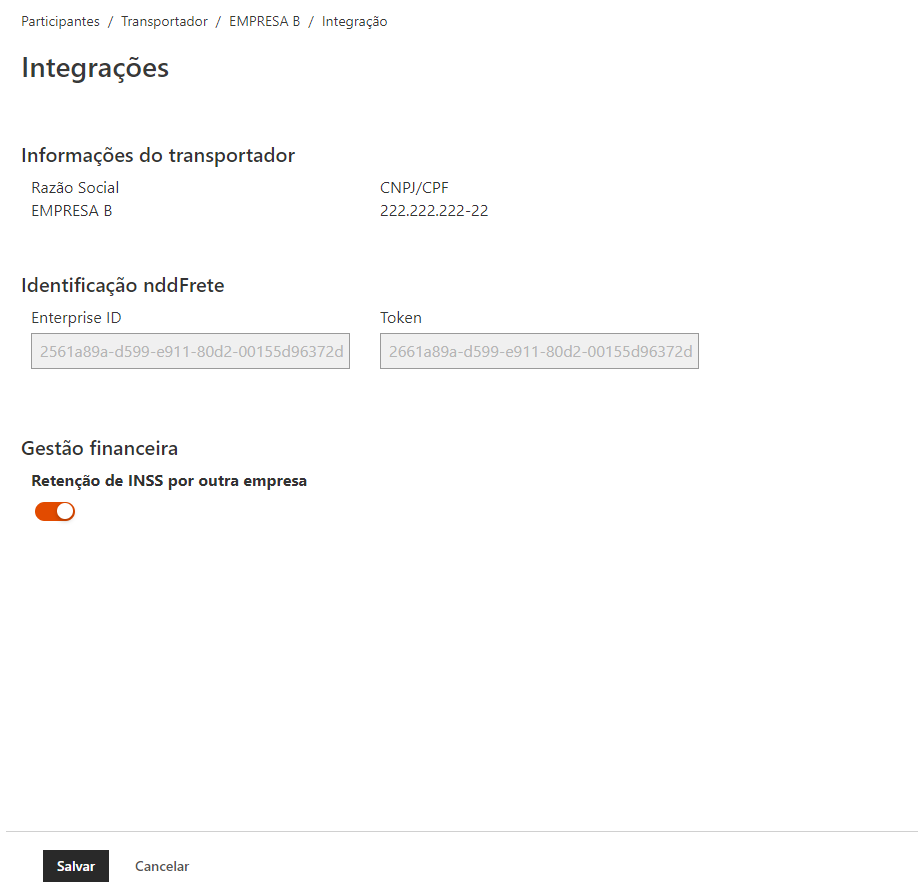Click the Integrações page title
Image resolution: width=918 pixels, height=895 pixels.
[95, 68]
